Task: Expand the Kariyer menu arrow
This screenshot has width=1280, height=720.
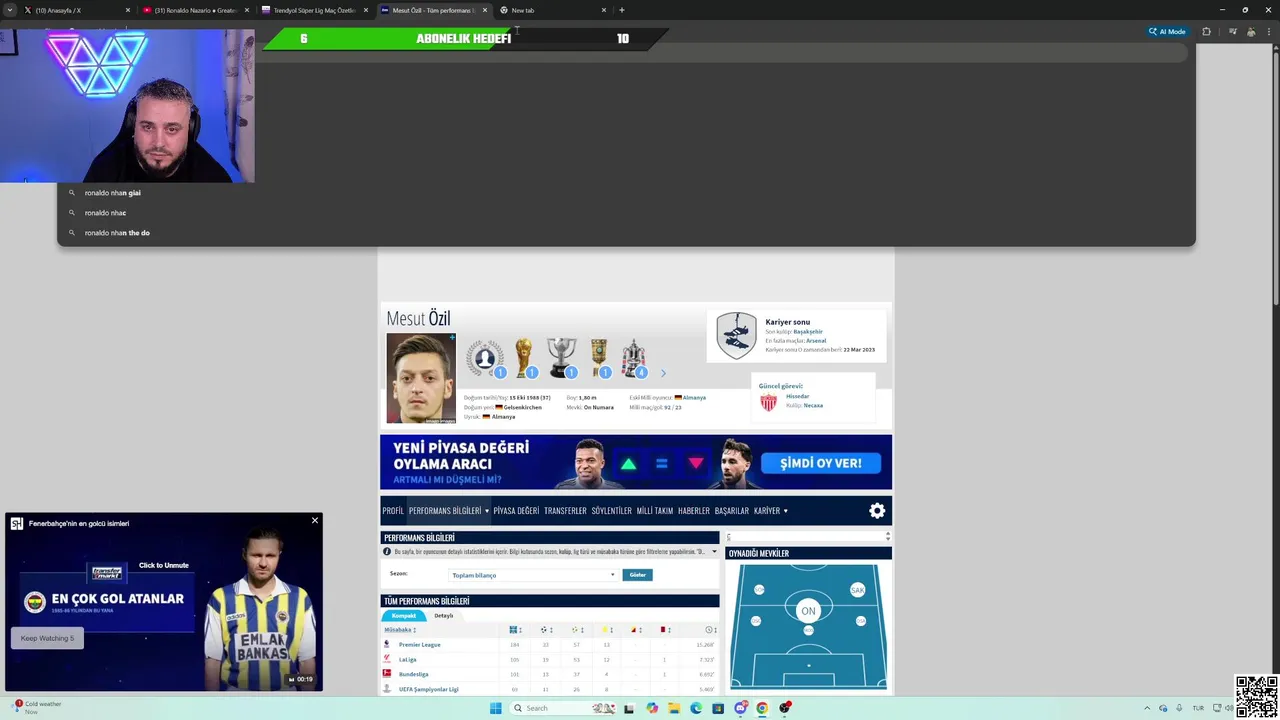Action: pos(785,511)
